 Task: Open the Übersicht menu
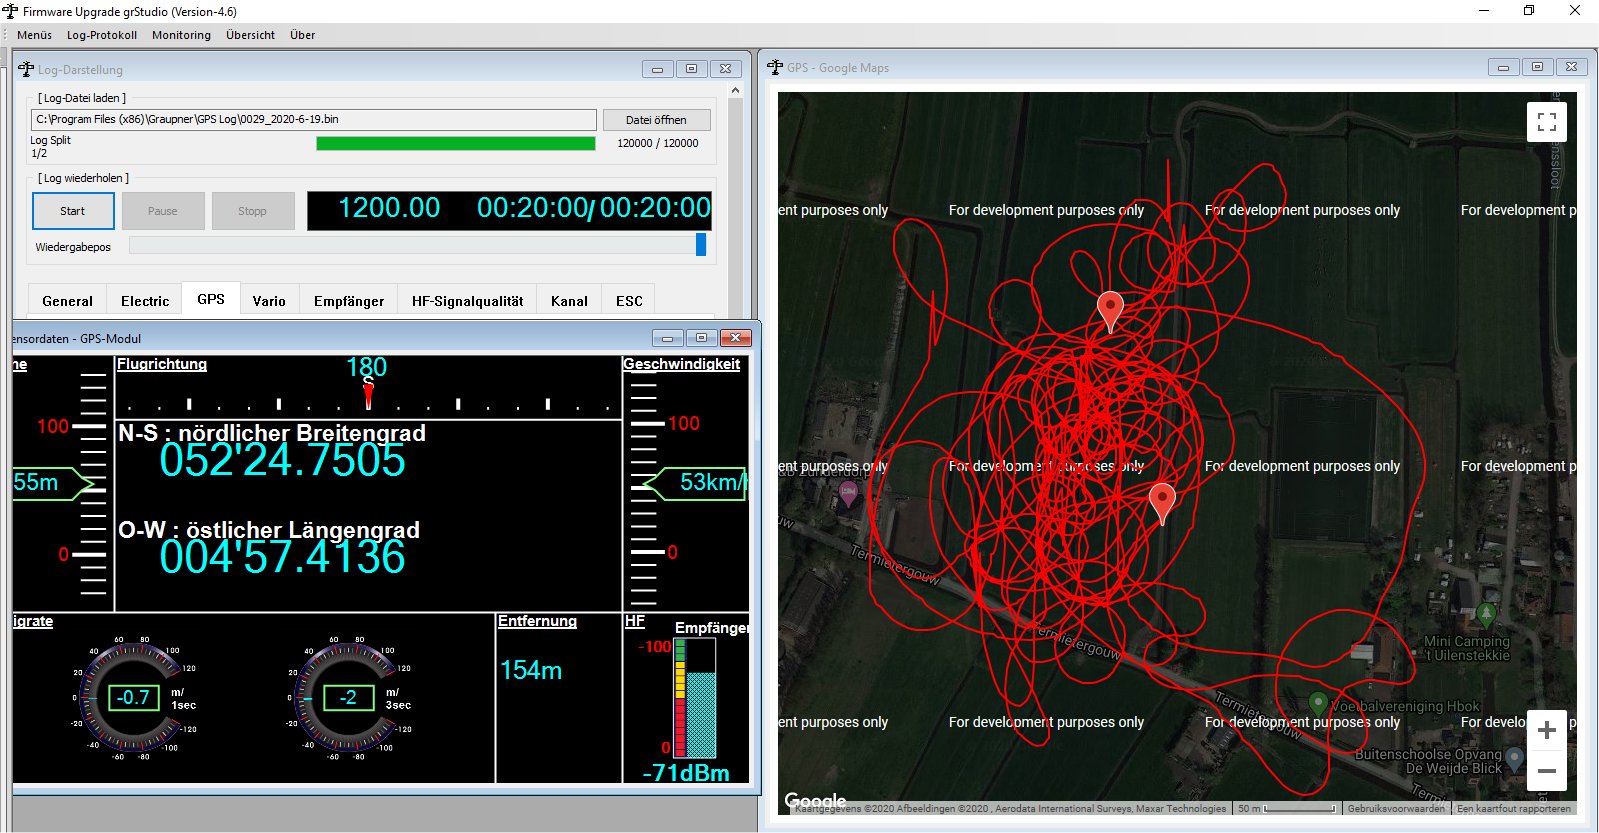tap(250, 35)
